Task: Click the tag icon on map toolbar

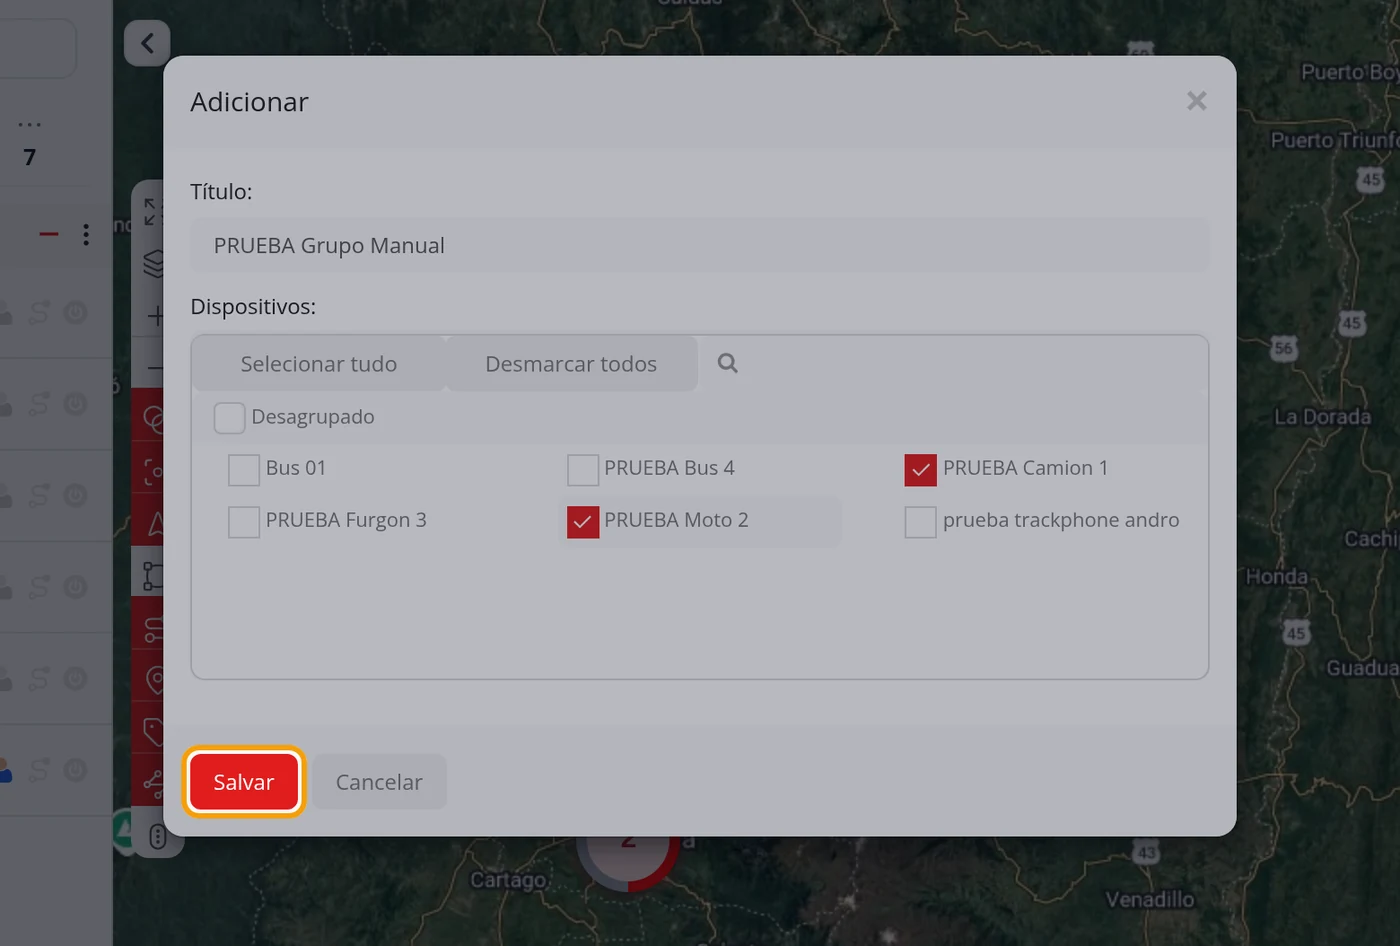Action: [x=154, y=732]
